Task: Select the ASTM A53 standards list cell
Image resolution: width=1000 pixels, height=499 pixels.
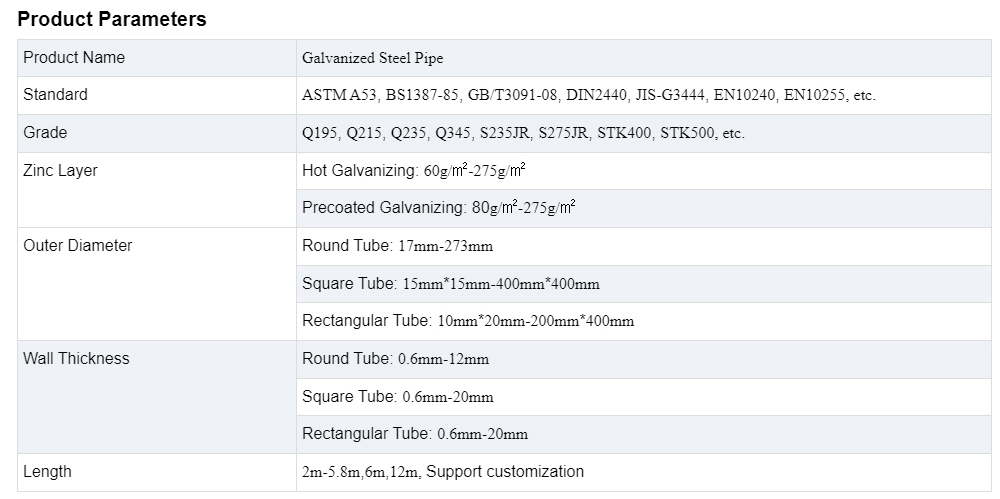Action: pos(588,96)
